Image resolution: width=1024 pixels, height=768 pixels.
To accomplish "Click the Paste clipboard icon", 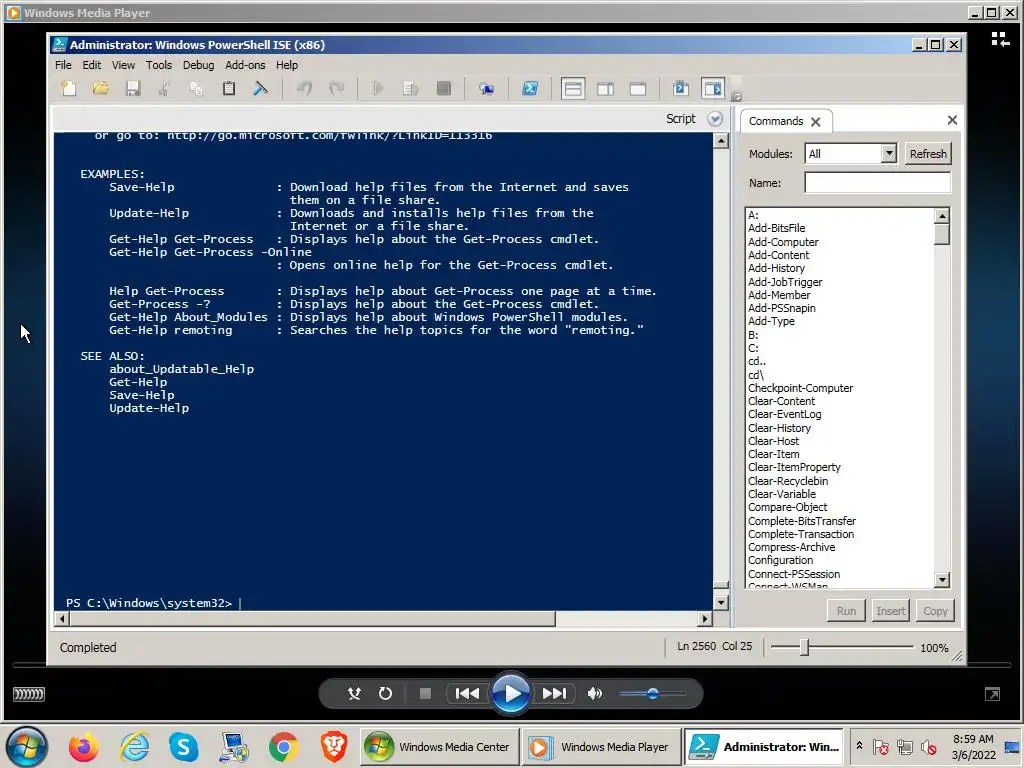I will [x=229, y=89].
